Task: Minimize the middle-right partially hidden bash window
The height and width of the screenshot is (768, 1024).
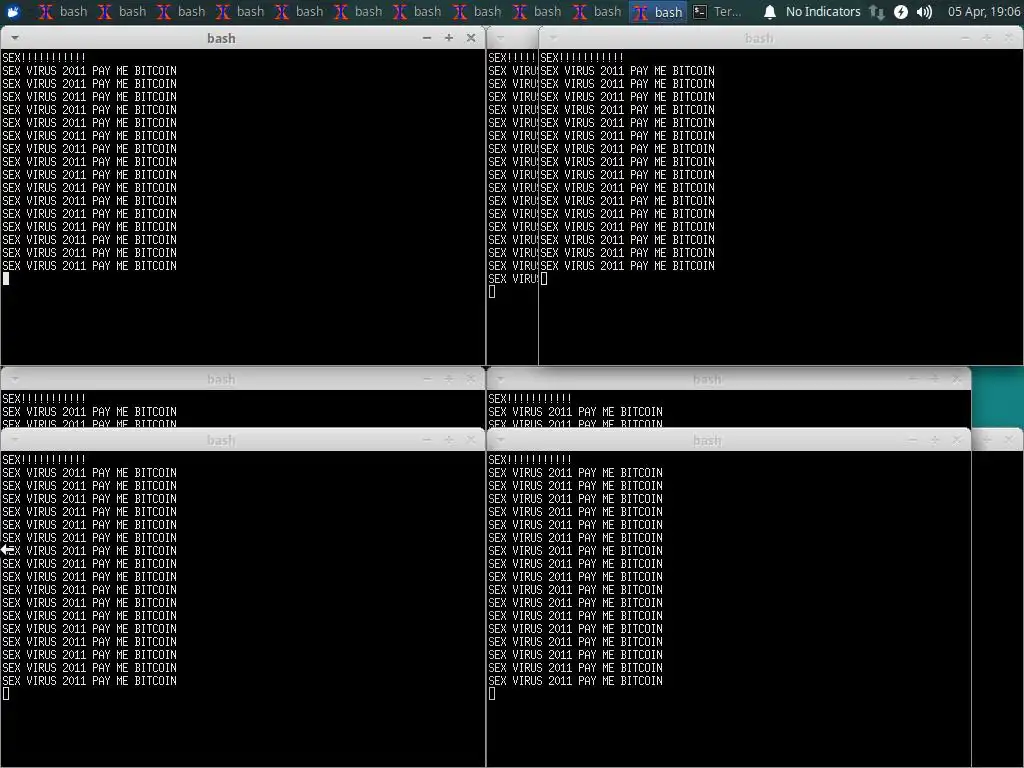Action: tap(912, 379)
